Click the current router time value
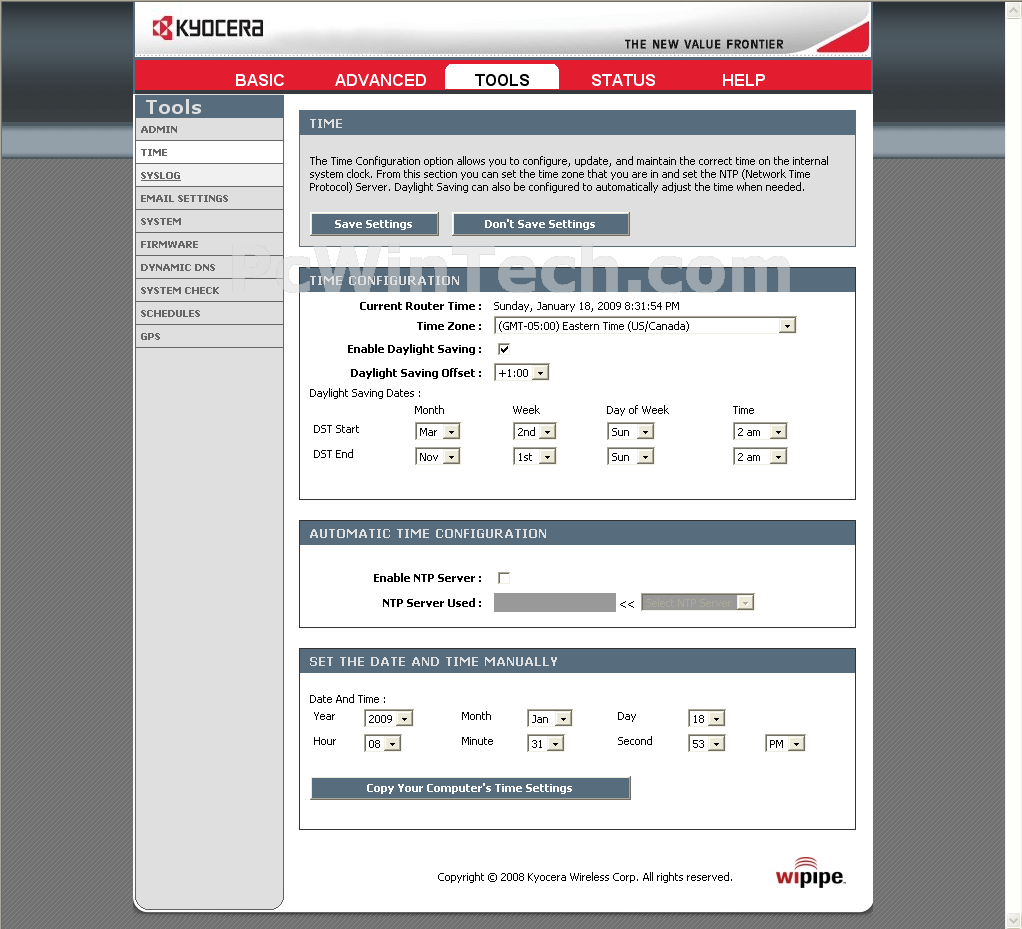 coord(586,306)
